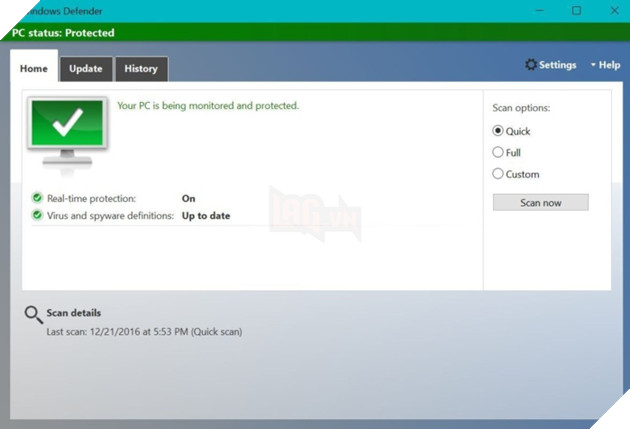Click the Scan details magnifier icon
The width and height of the screenshot is (630, 429).
[33, 315]
